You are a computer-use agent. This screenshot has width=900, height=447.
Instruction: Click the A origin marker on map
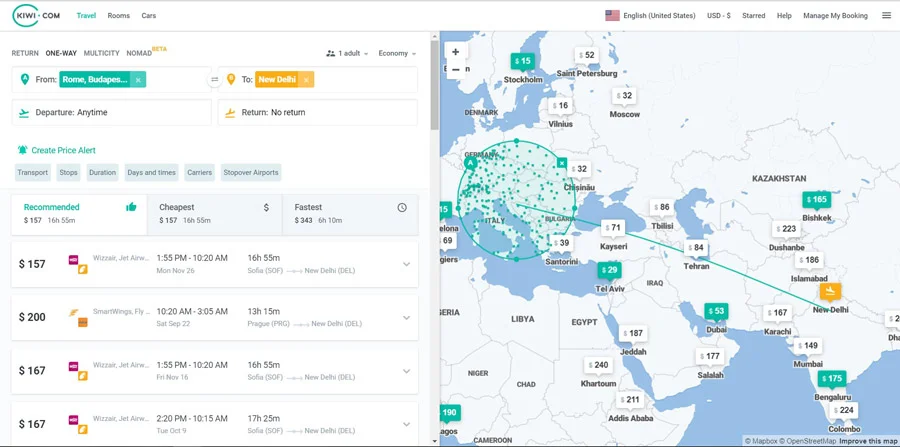click(x=471, y=164)
